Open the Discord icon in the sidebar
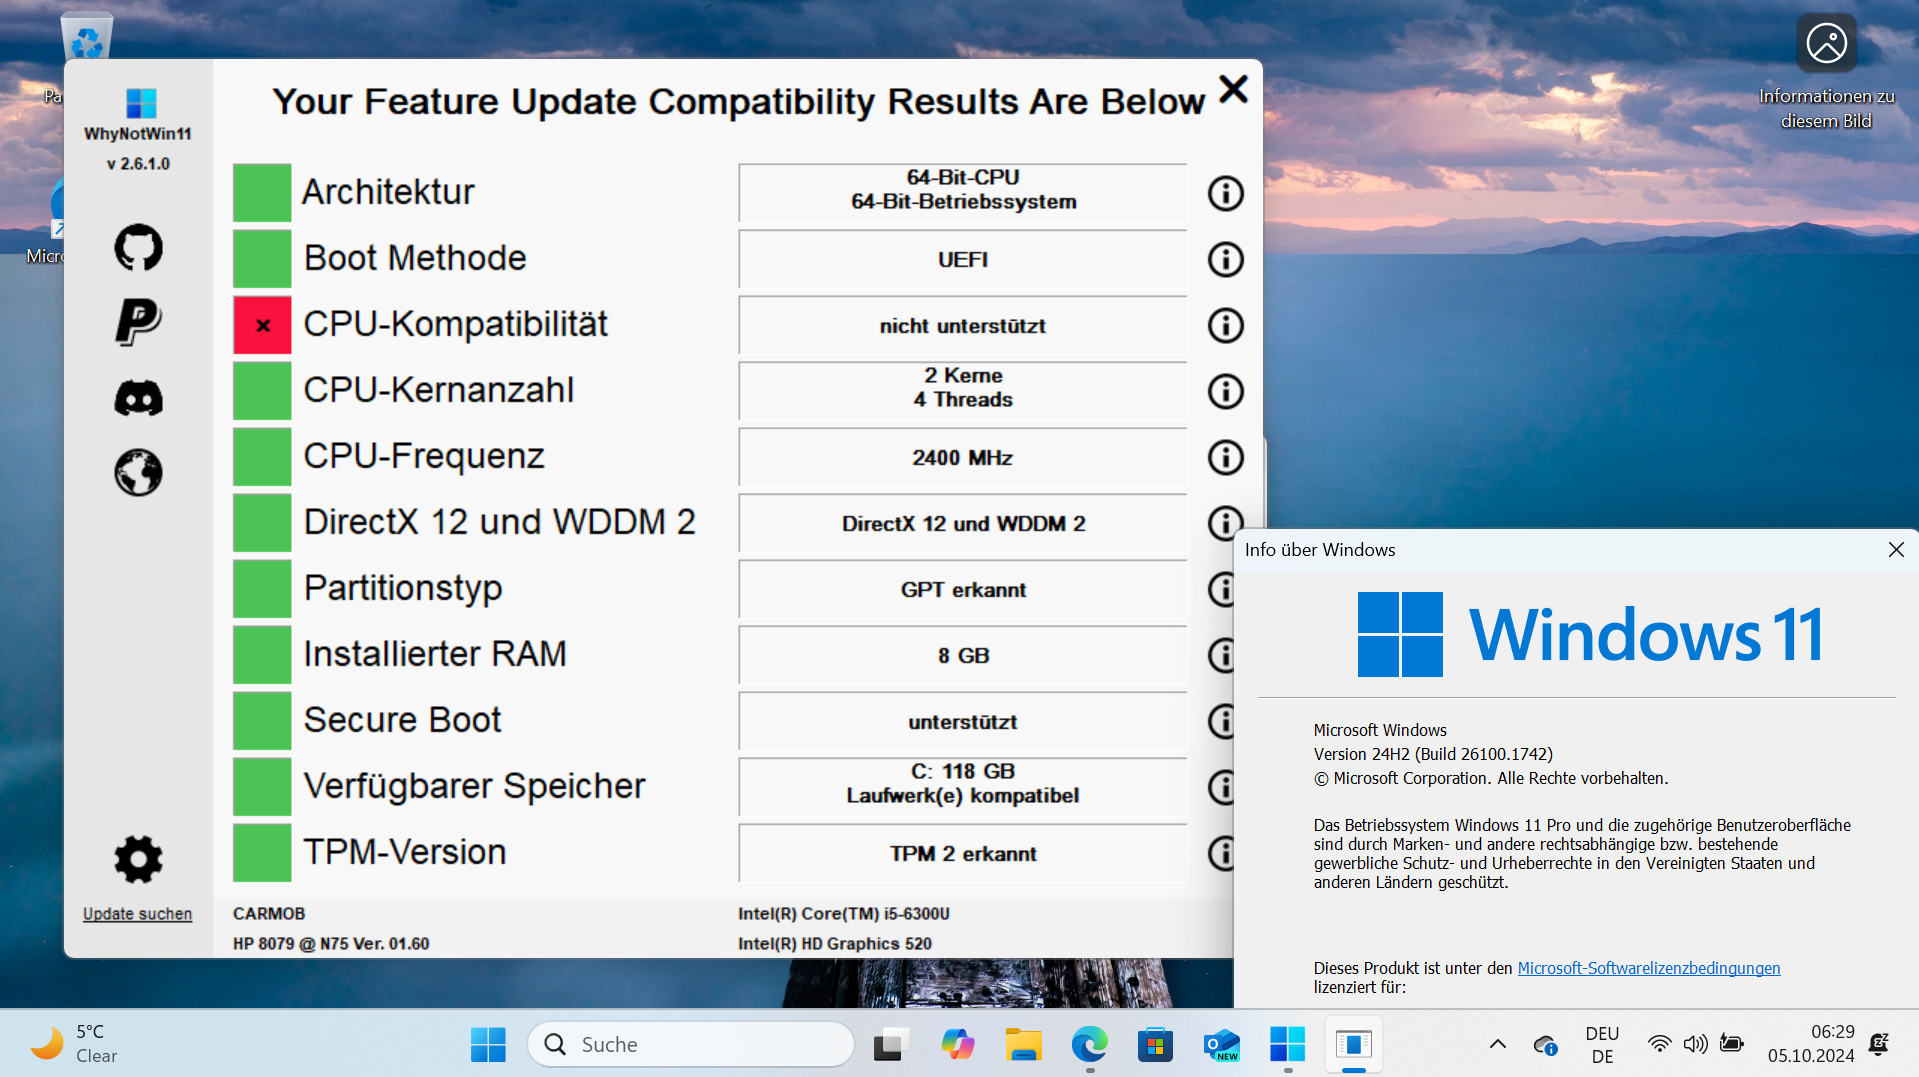The height and width of the screenshot is (1077, 1919). point(138,398)
